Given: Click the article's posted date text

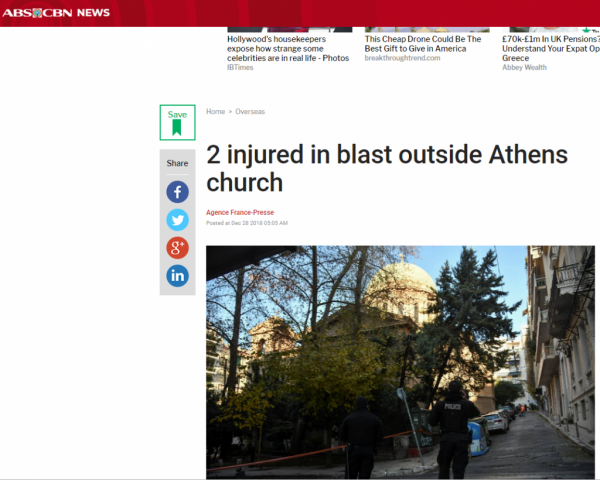Looking at the screenshot, I should [256, 223].
